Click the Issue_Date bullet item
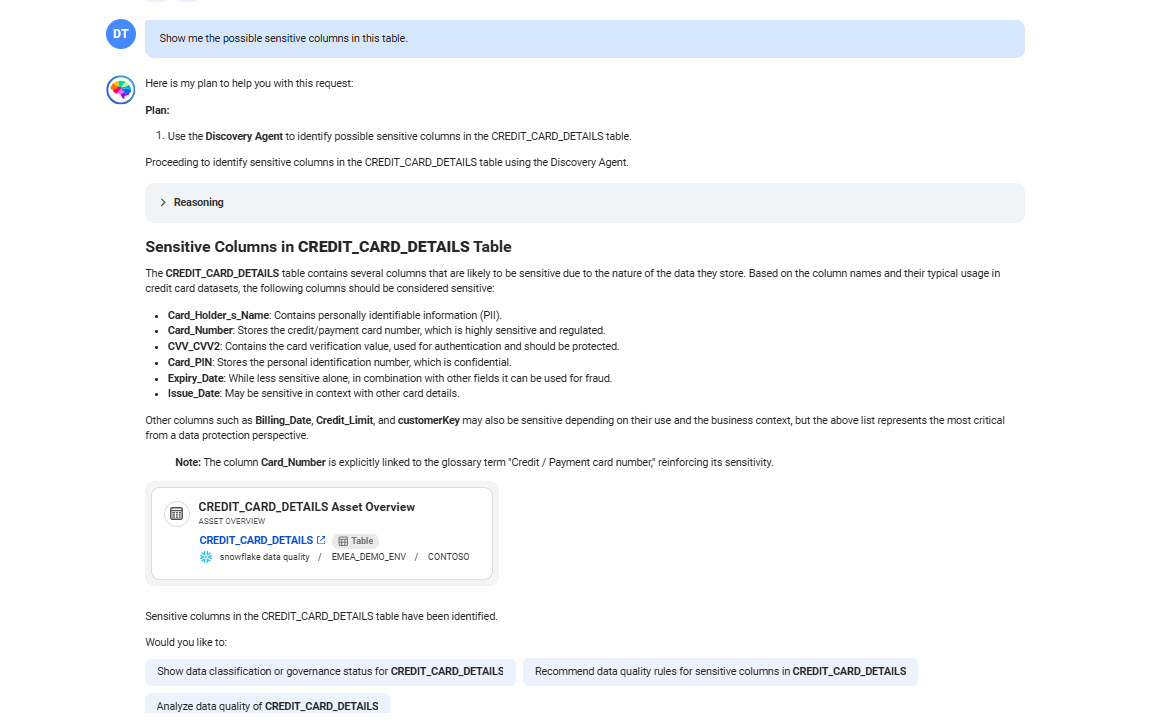The height and width of the screenshot is (727, 1157). click(314, 393)
